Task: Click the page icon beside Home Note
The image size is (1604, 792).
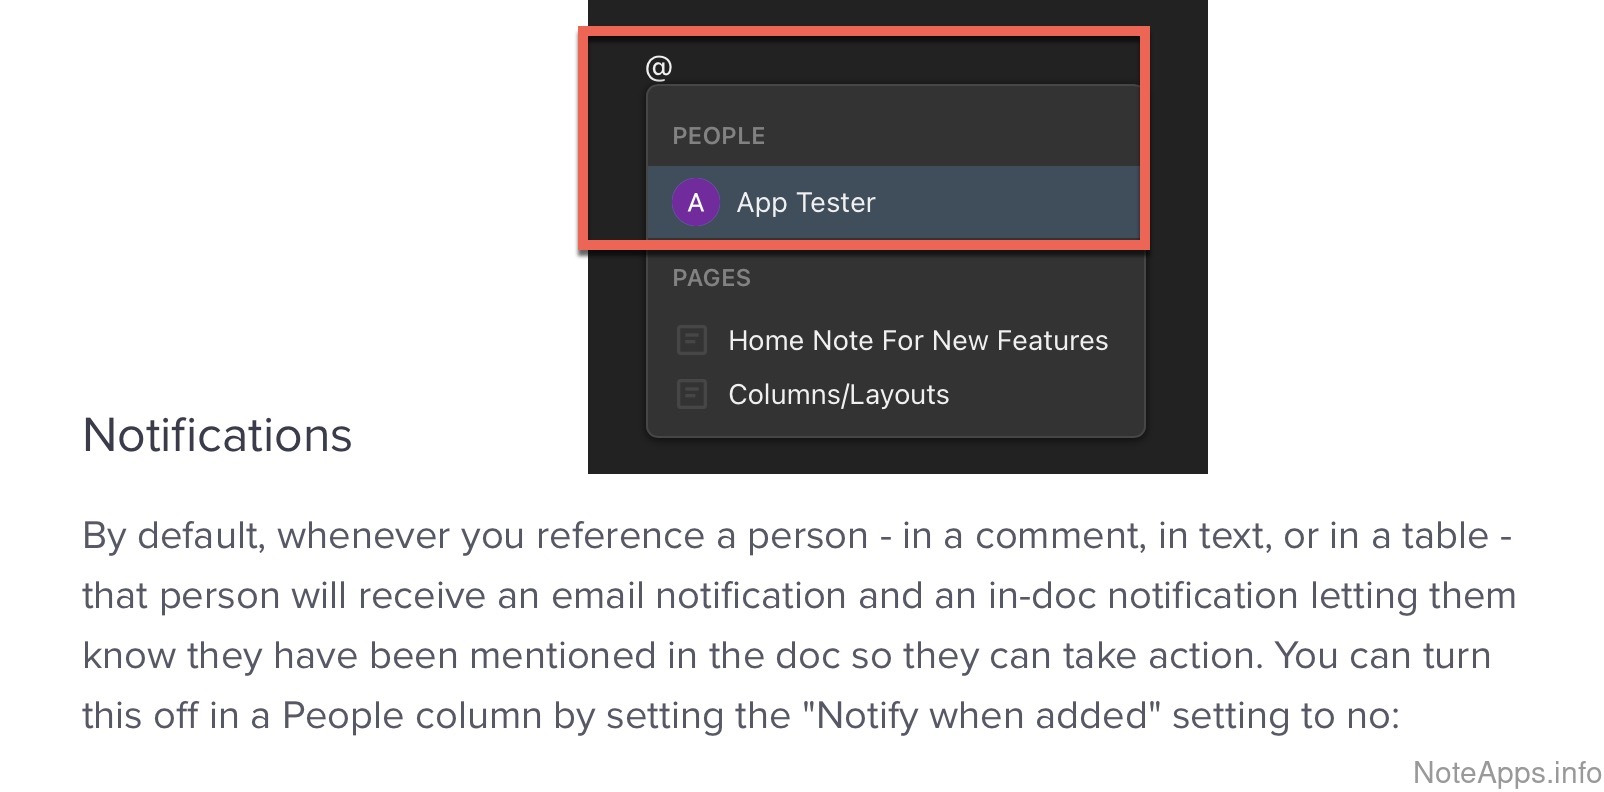Action: click(692, 341)
